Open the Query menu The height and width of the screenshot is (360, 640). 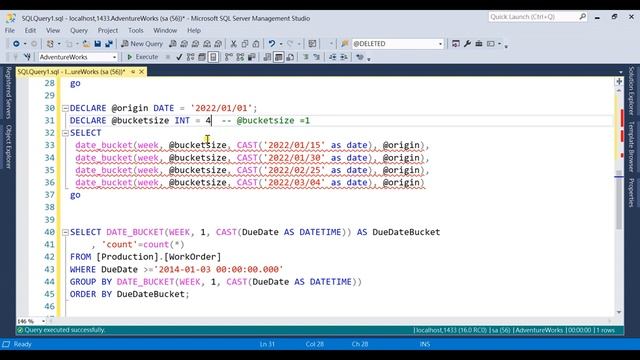pos(79,31)
